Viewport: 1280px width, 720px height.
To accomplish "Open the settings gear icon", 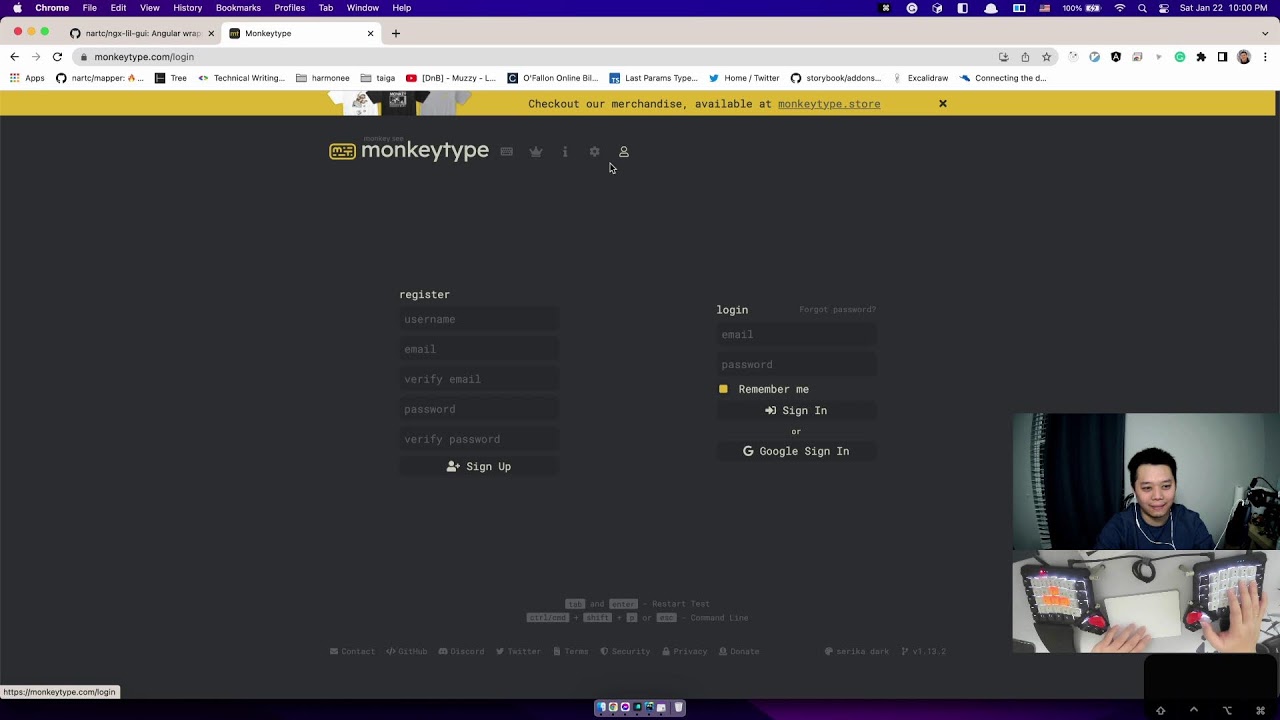I will 594,152.
